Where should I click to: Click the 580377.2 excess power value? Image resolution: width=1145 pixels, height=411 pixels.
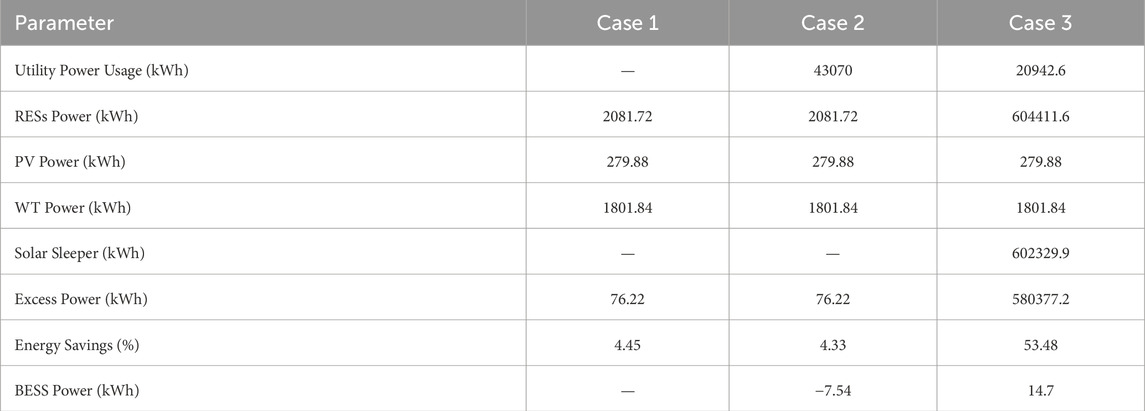point(1041,299)
